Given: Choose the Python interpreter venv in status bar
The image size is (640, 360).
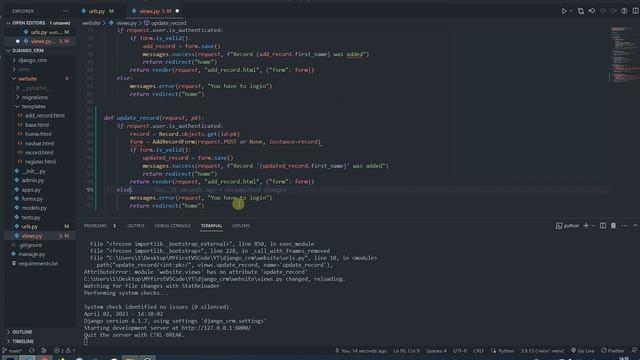Looking at the screenshot, I should [x=542, y=351].
